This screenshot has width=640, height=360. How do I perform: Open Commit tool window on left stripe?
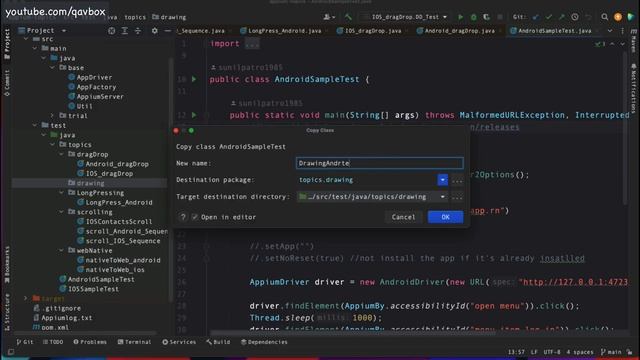(x=7, y=83)
